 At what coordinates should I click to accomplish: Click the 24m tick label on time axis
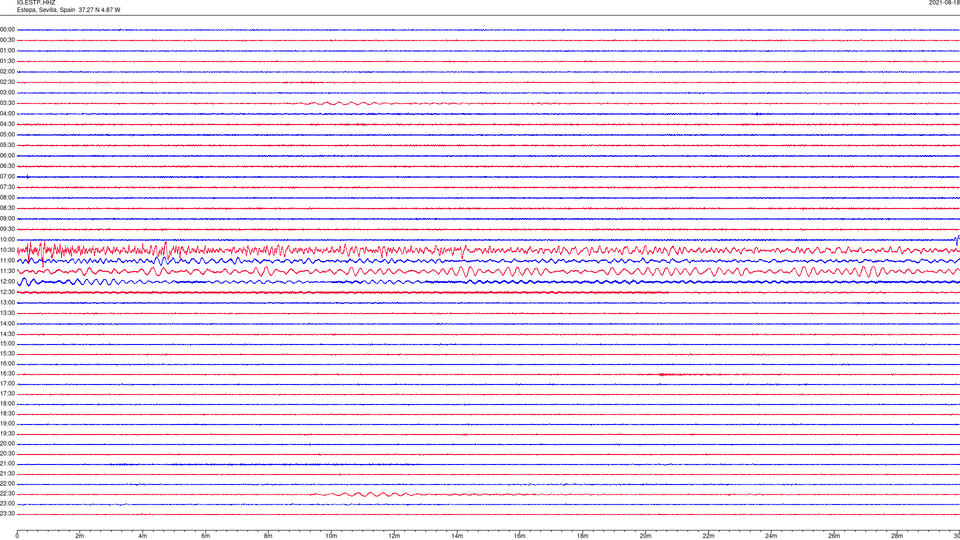(x=771, y=536)
